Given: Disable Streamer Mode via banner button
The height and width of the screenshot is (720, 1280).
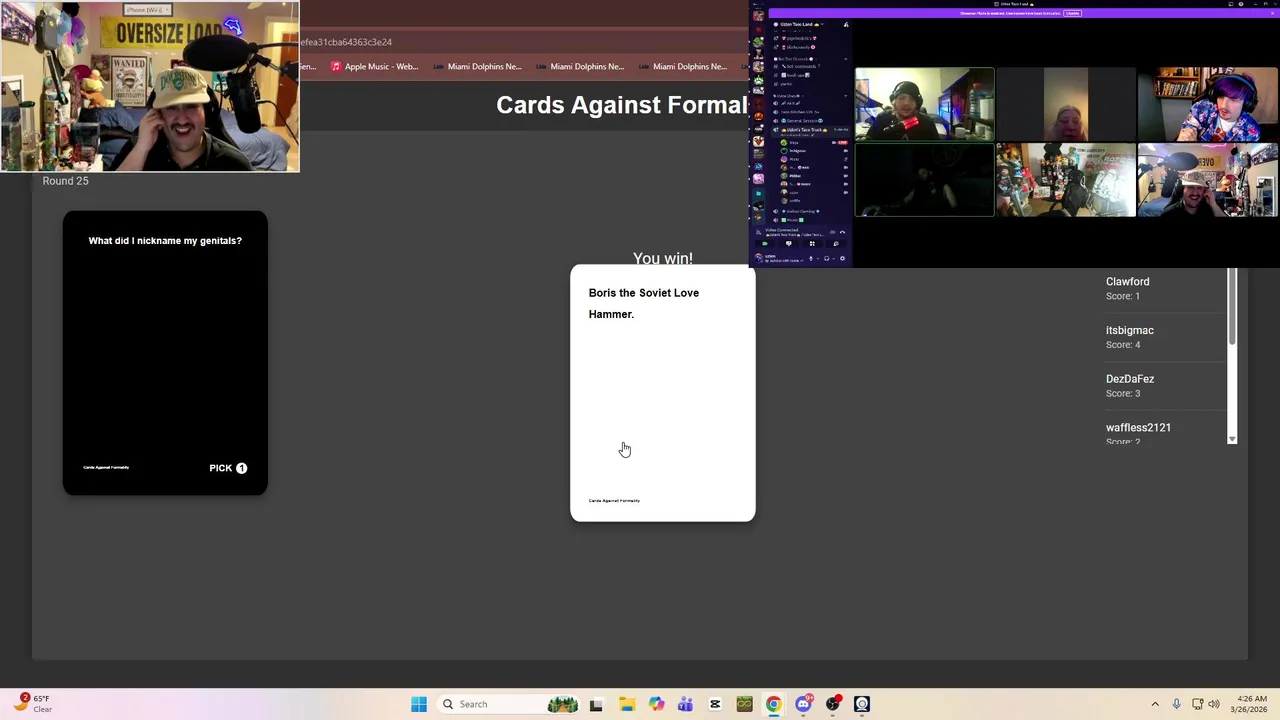Looking at the screenshot, I should (x=1072, y=13).
